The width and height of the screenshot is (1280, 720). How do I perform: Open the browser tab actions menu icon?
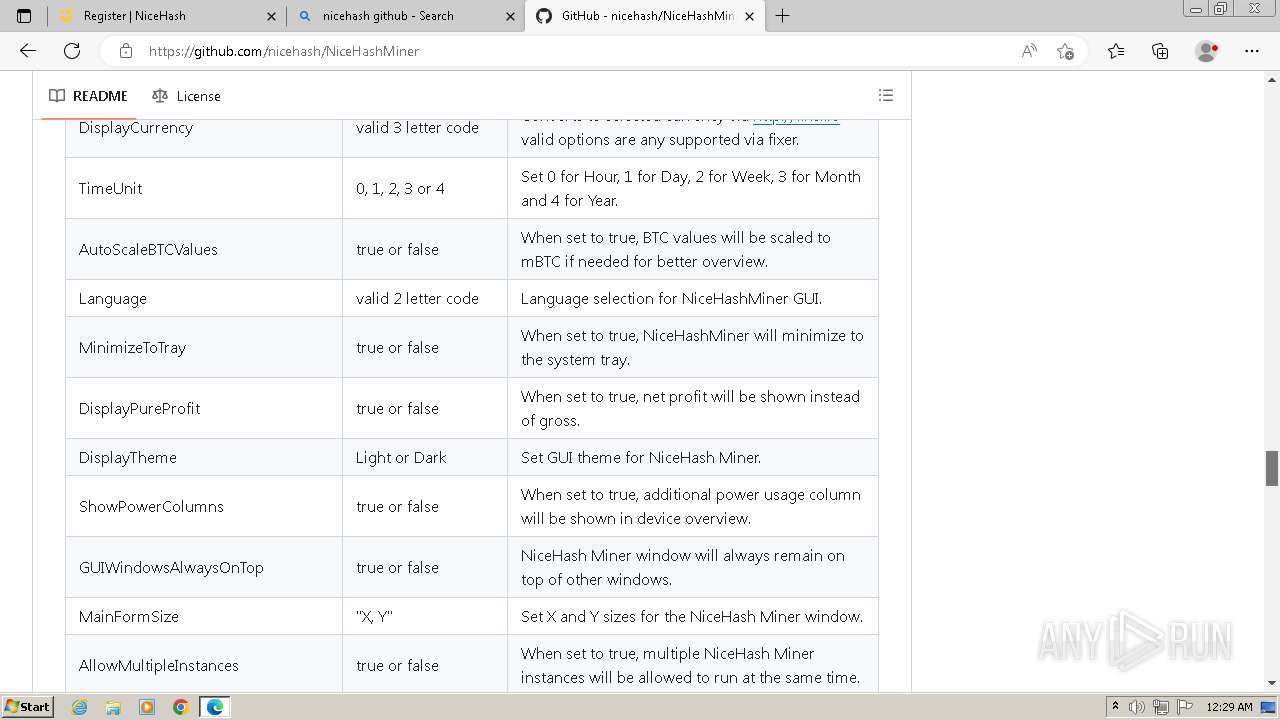tap(24, 16)
